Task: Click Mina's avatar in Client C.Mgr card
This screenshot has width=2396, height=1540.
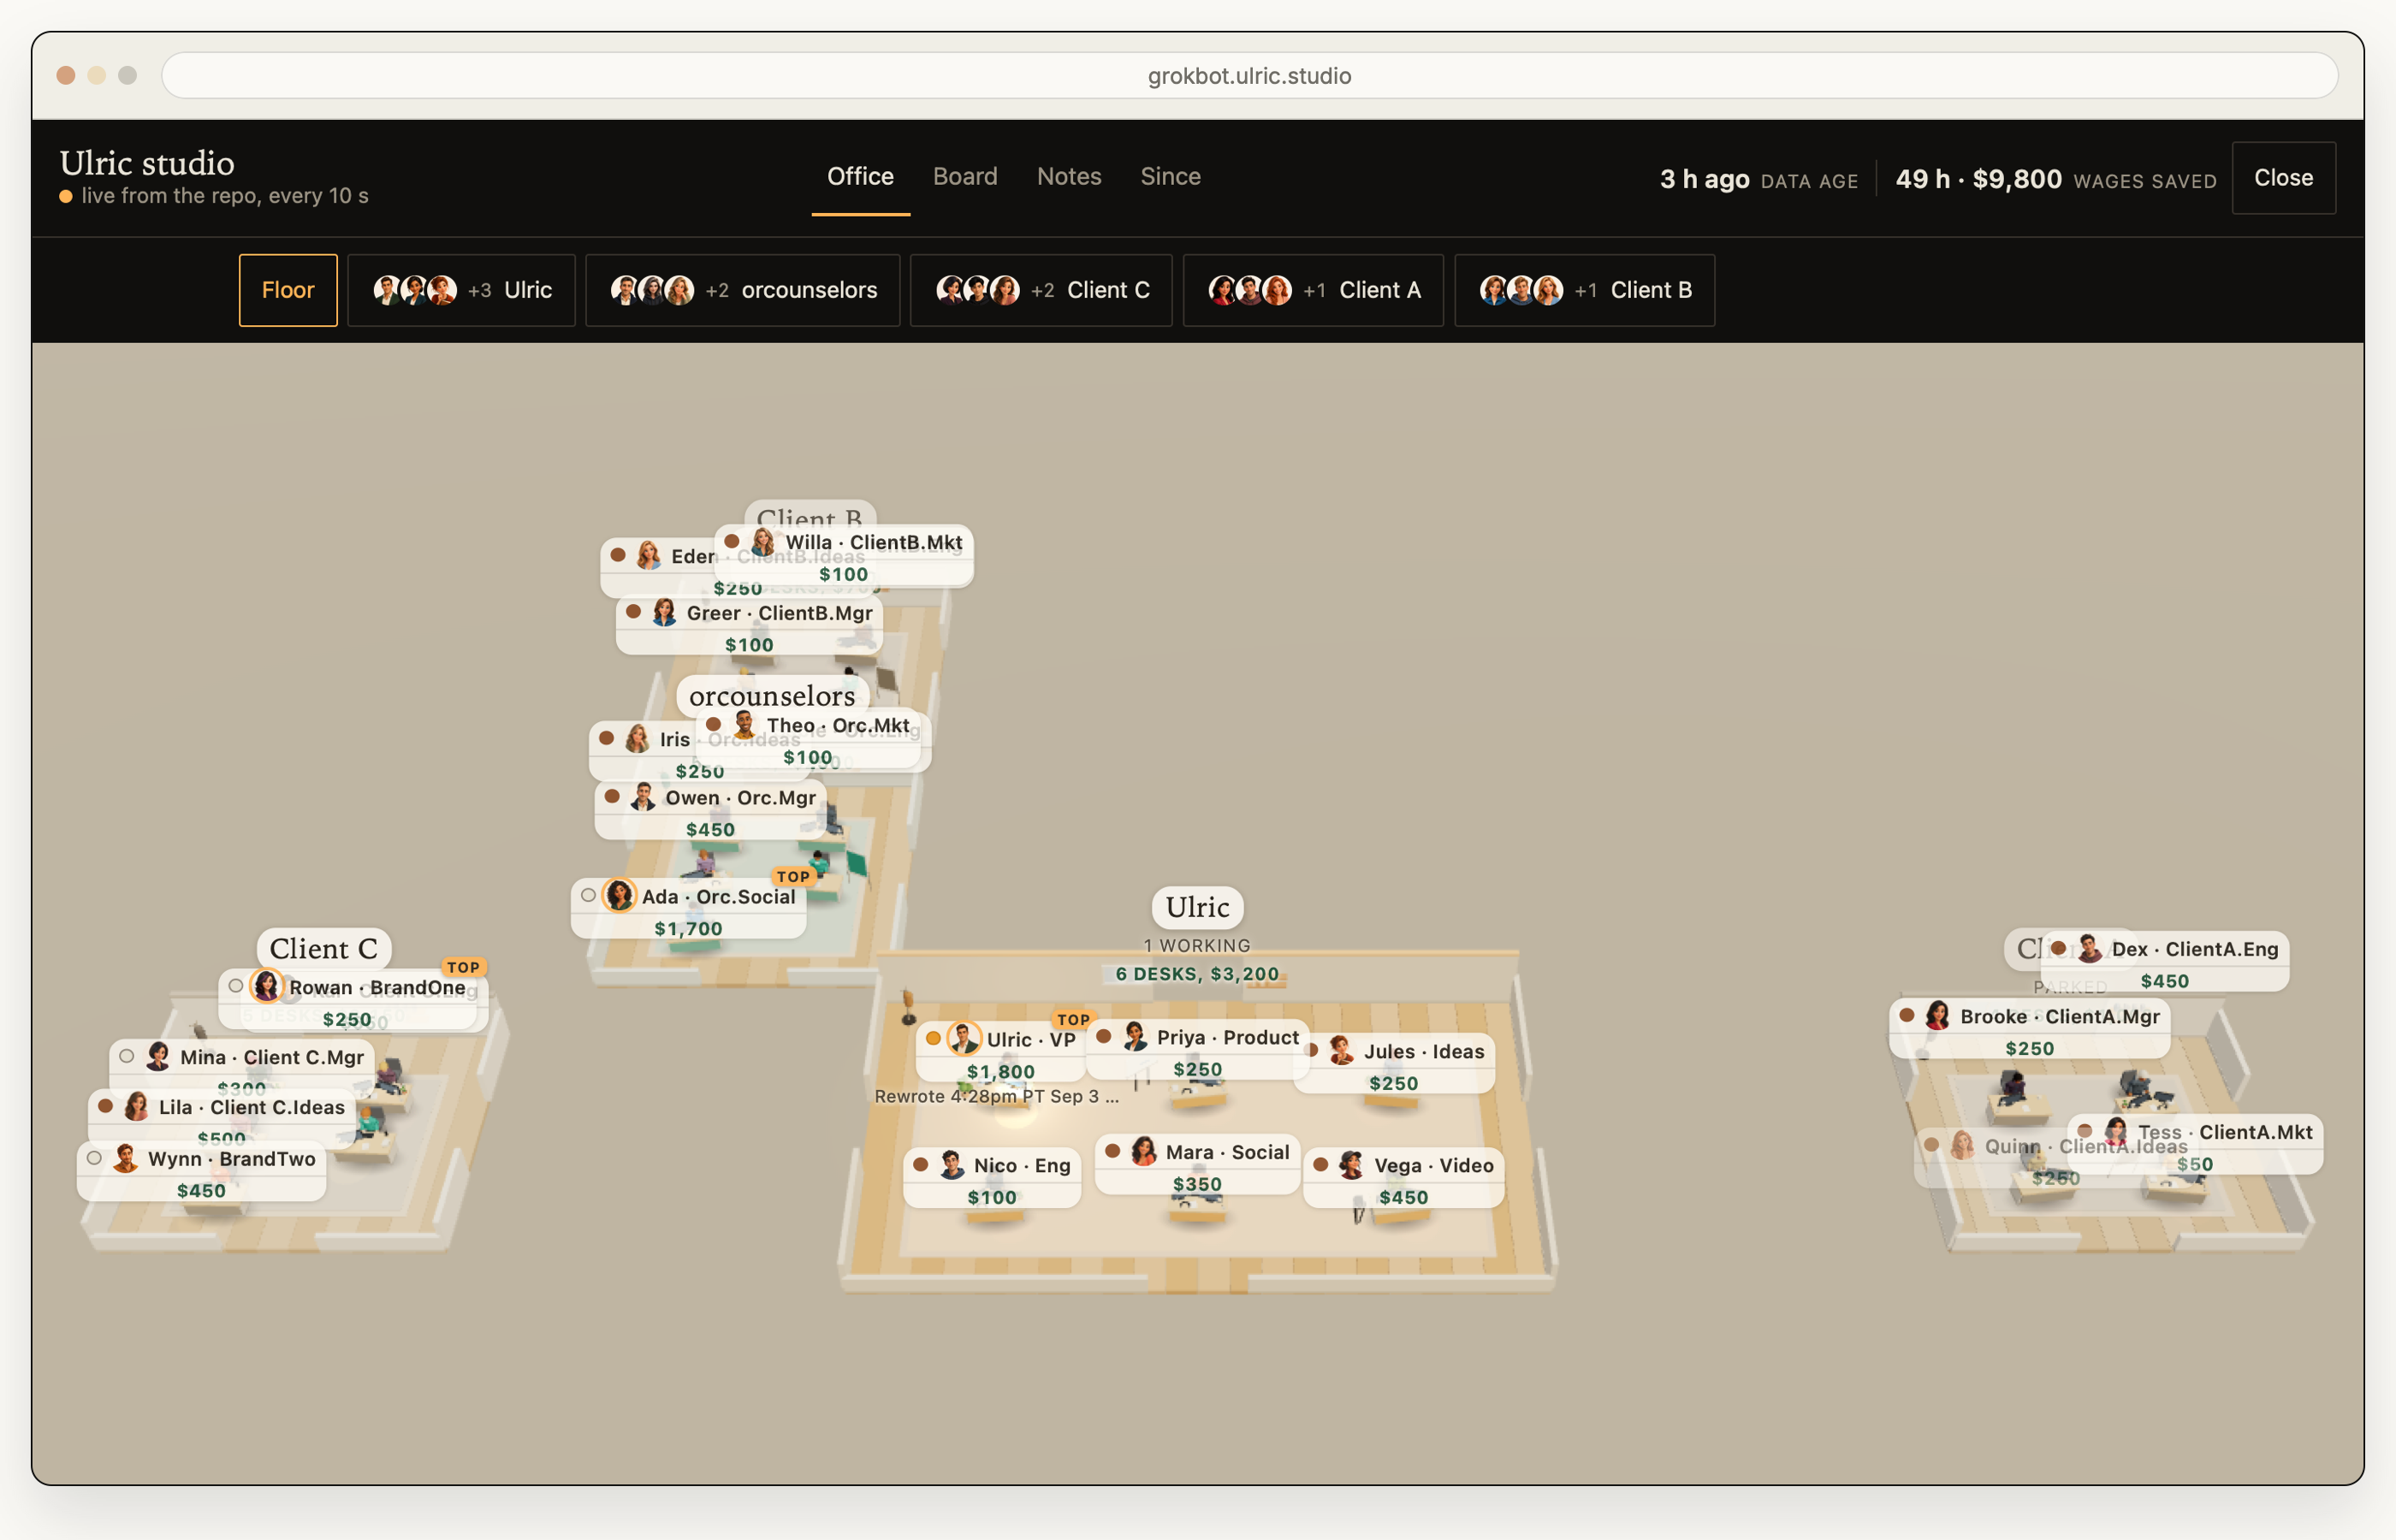Action: click(x=158, y=1056)
